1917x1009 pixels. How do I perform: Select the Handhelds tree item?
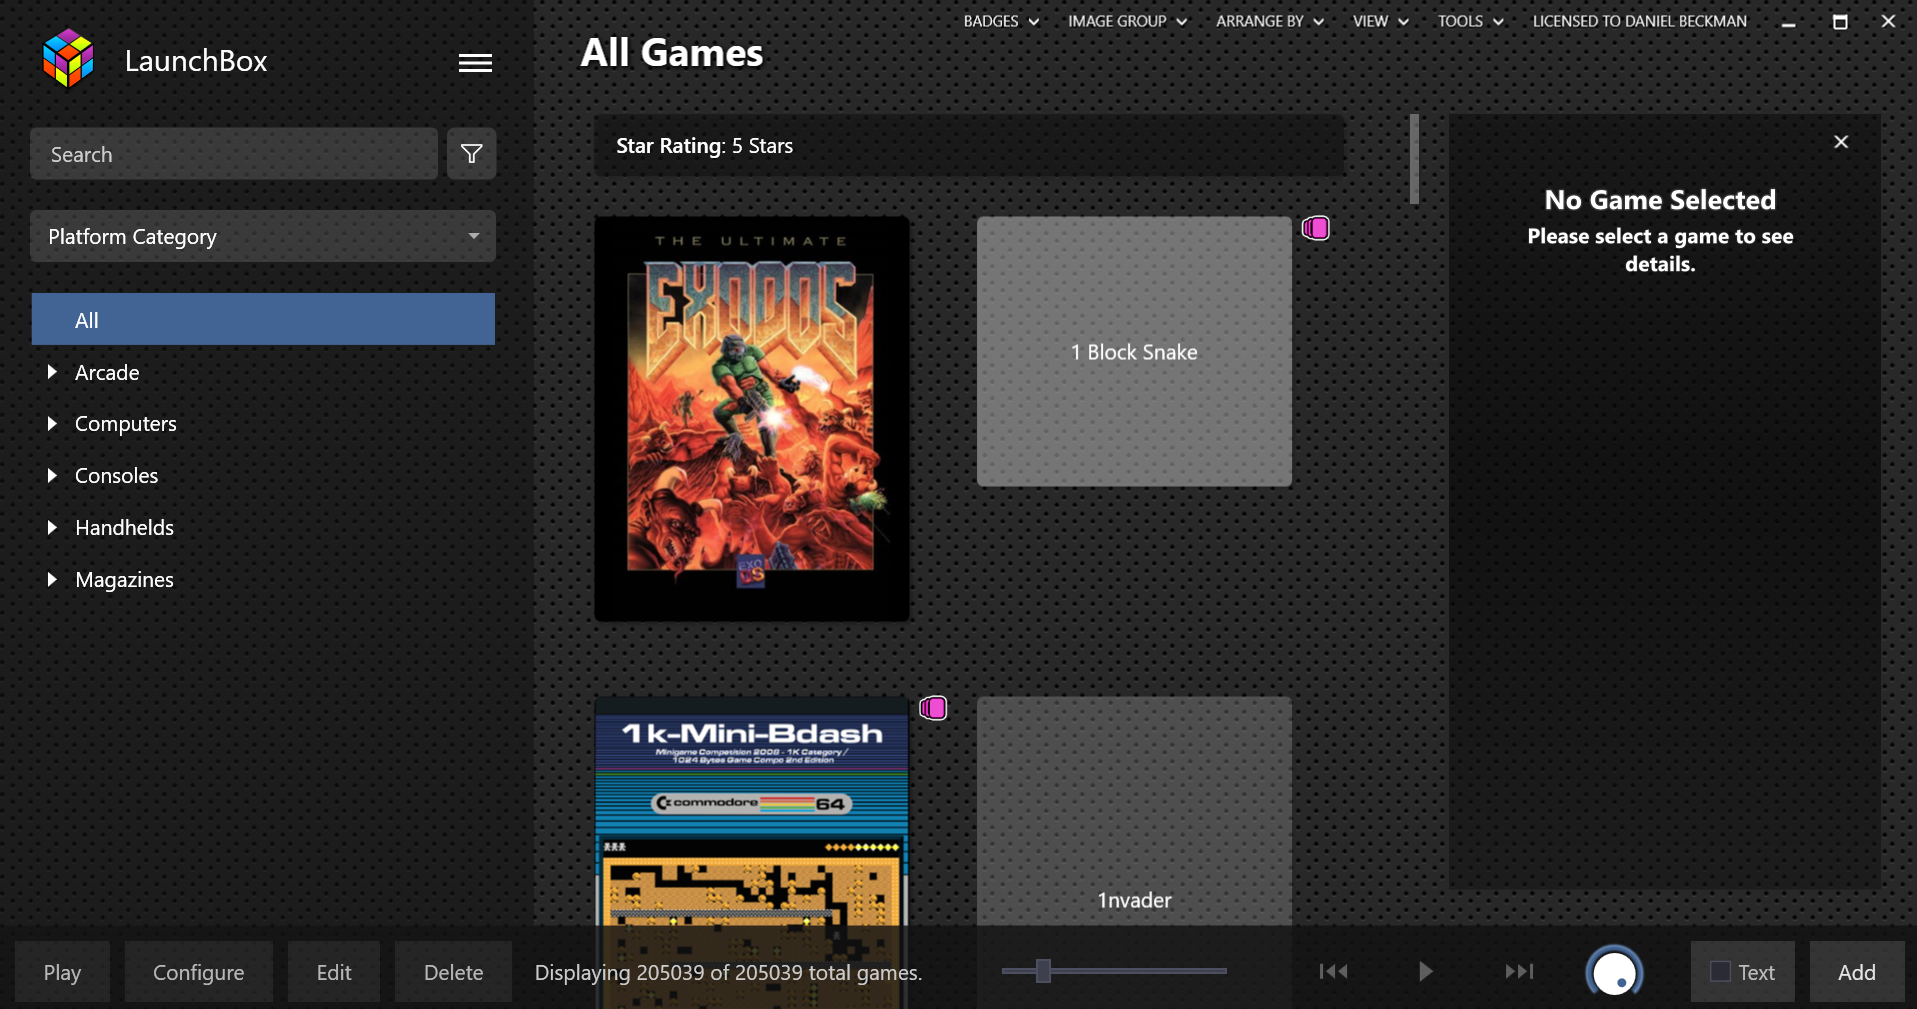pos(125,528)
